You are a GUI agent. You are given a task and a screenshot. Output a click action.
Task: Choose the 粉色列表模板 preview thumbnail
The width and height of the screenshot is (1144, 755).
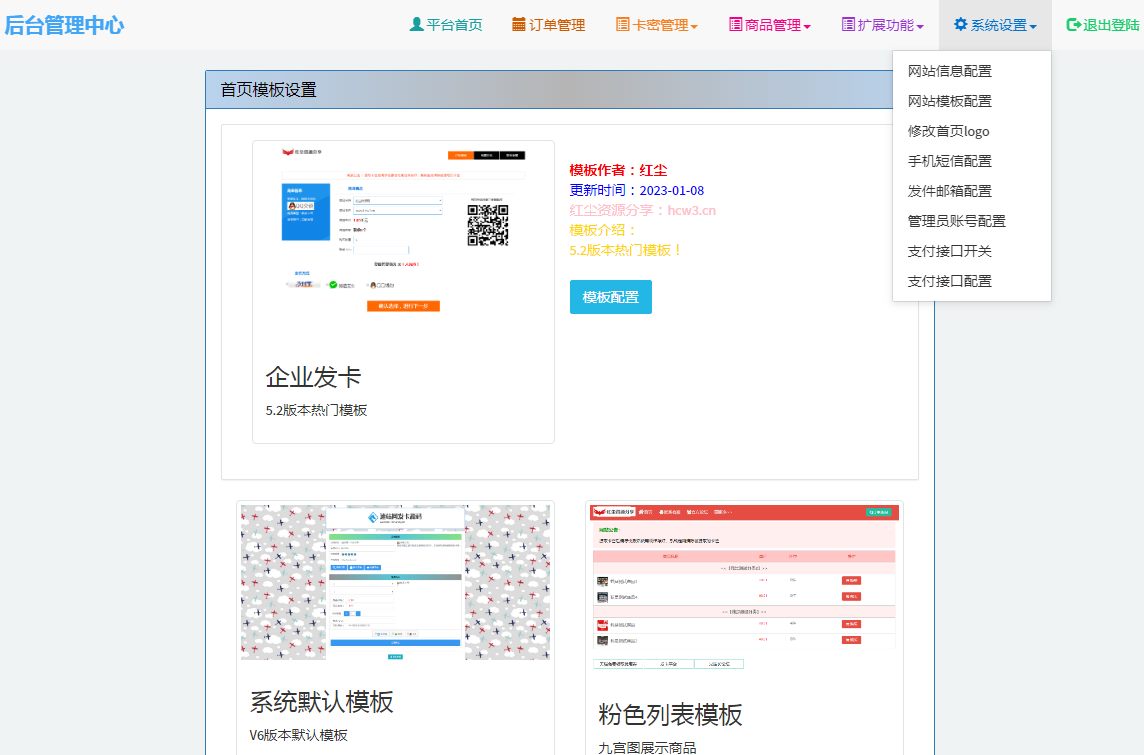[x=744, y=587]
